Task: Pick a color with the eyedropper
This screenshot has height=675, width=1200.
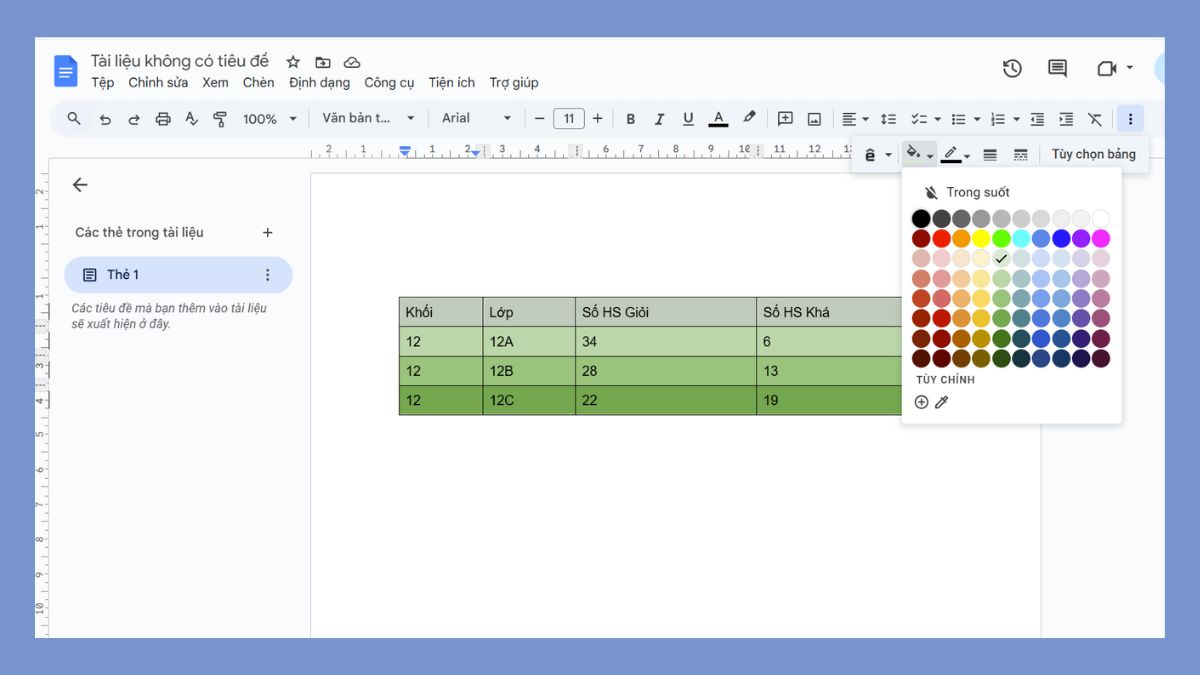Action: click(x=941, y=402)
